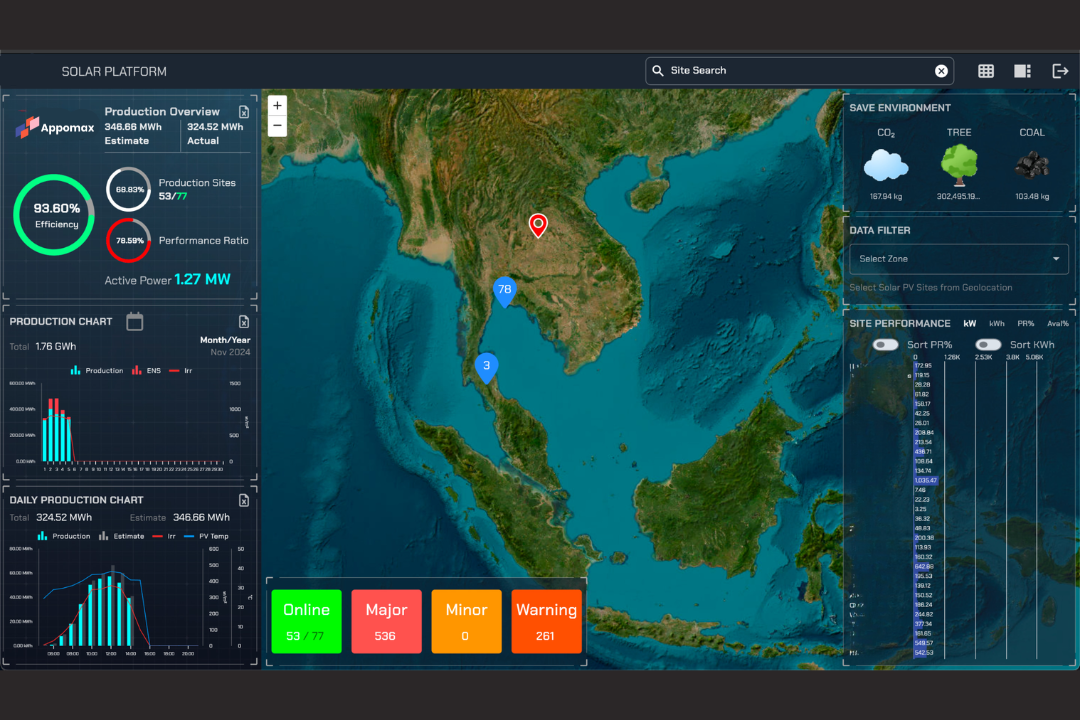
Task: Enable the Sort PR% toggle
Action: click(x=885, y=345)
